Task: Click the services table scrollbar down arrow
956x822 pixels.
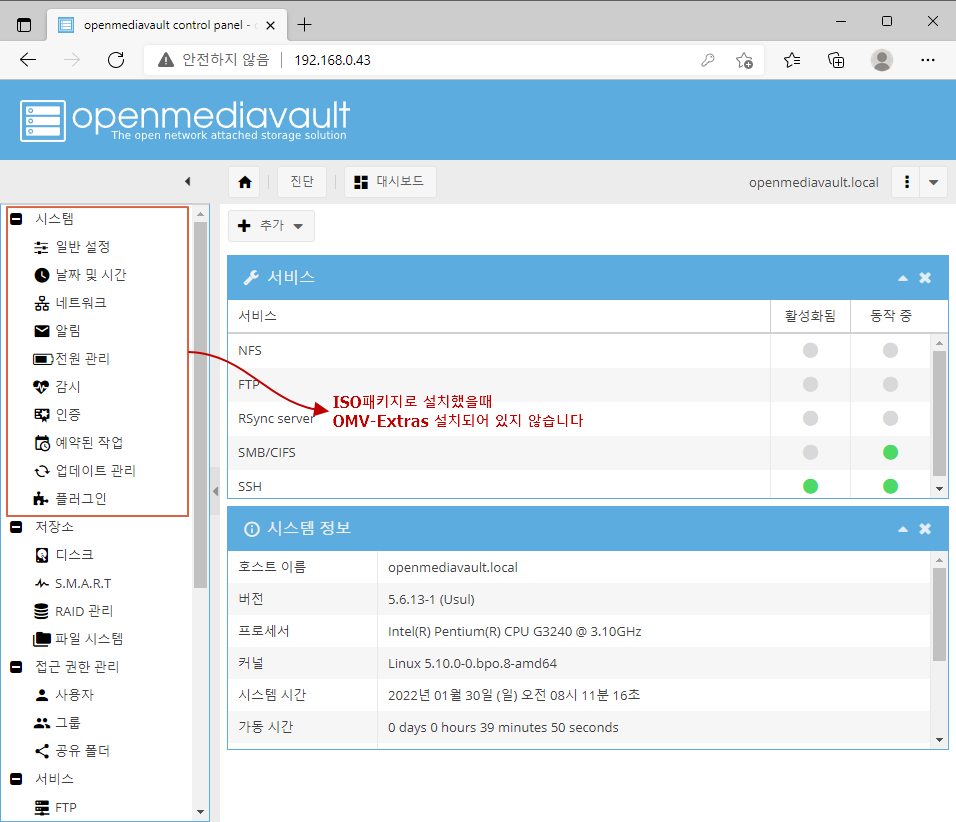Action: [x=940, y=489]
